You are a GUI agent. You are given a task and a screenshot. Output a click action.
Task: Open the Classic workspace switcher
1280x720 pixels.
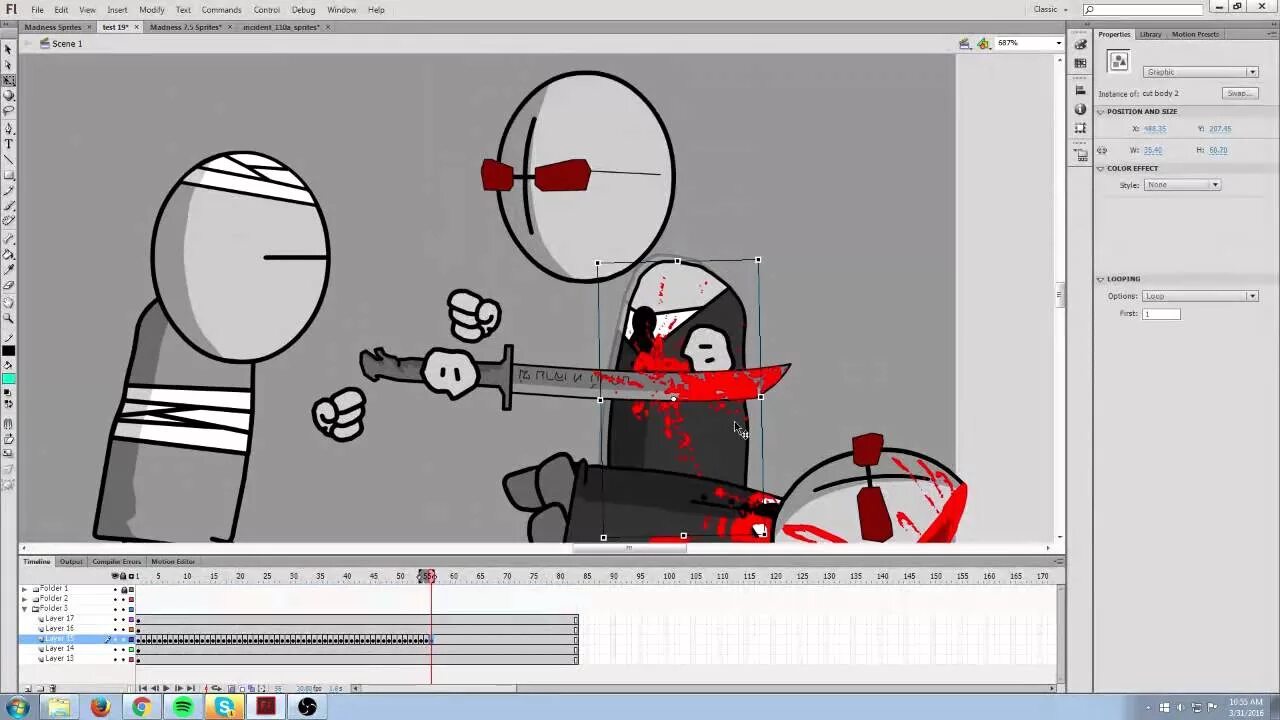click(1050, 9)
